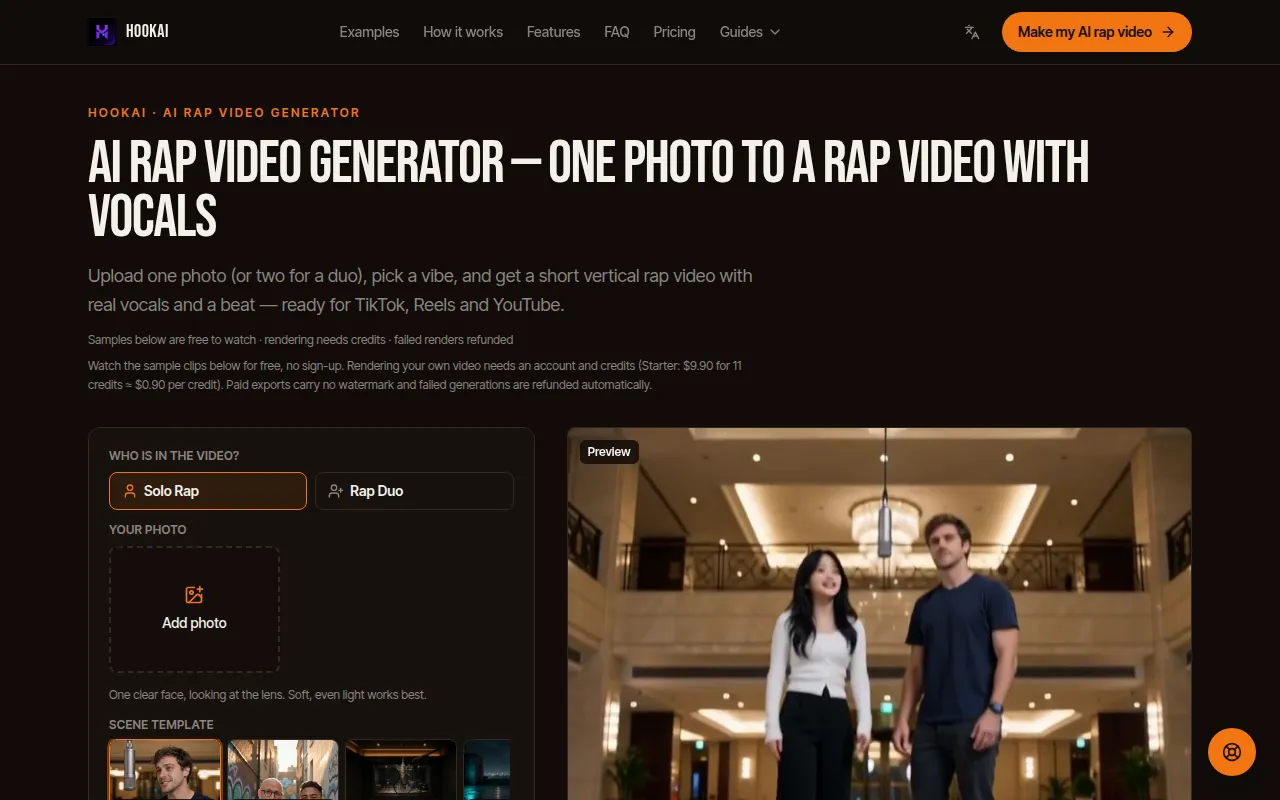Click the orange HOOKAI · AI RAP VIDEO GENERATOR tagline
This screenshot has width=1280, height=800.
coord(224,113)
